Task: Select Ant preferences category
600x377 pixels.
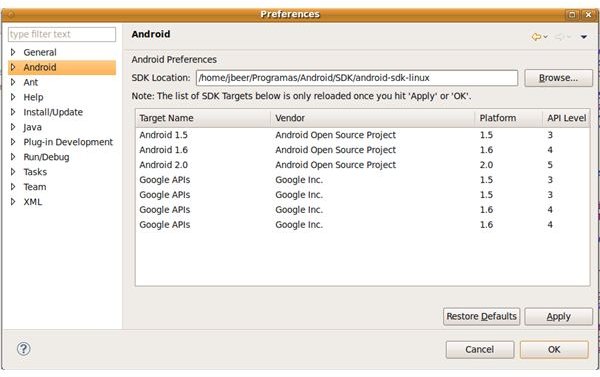Action: pos(31,82)
